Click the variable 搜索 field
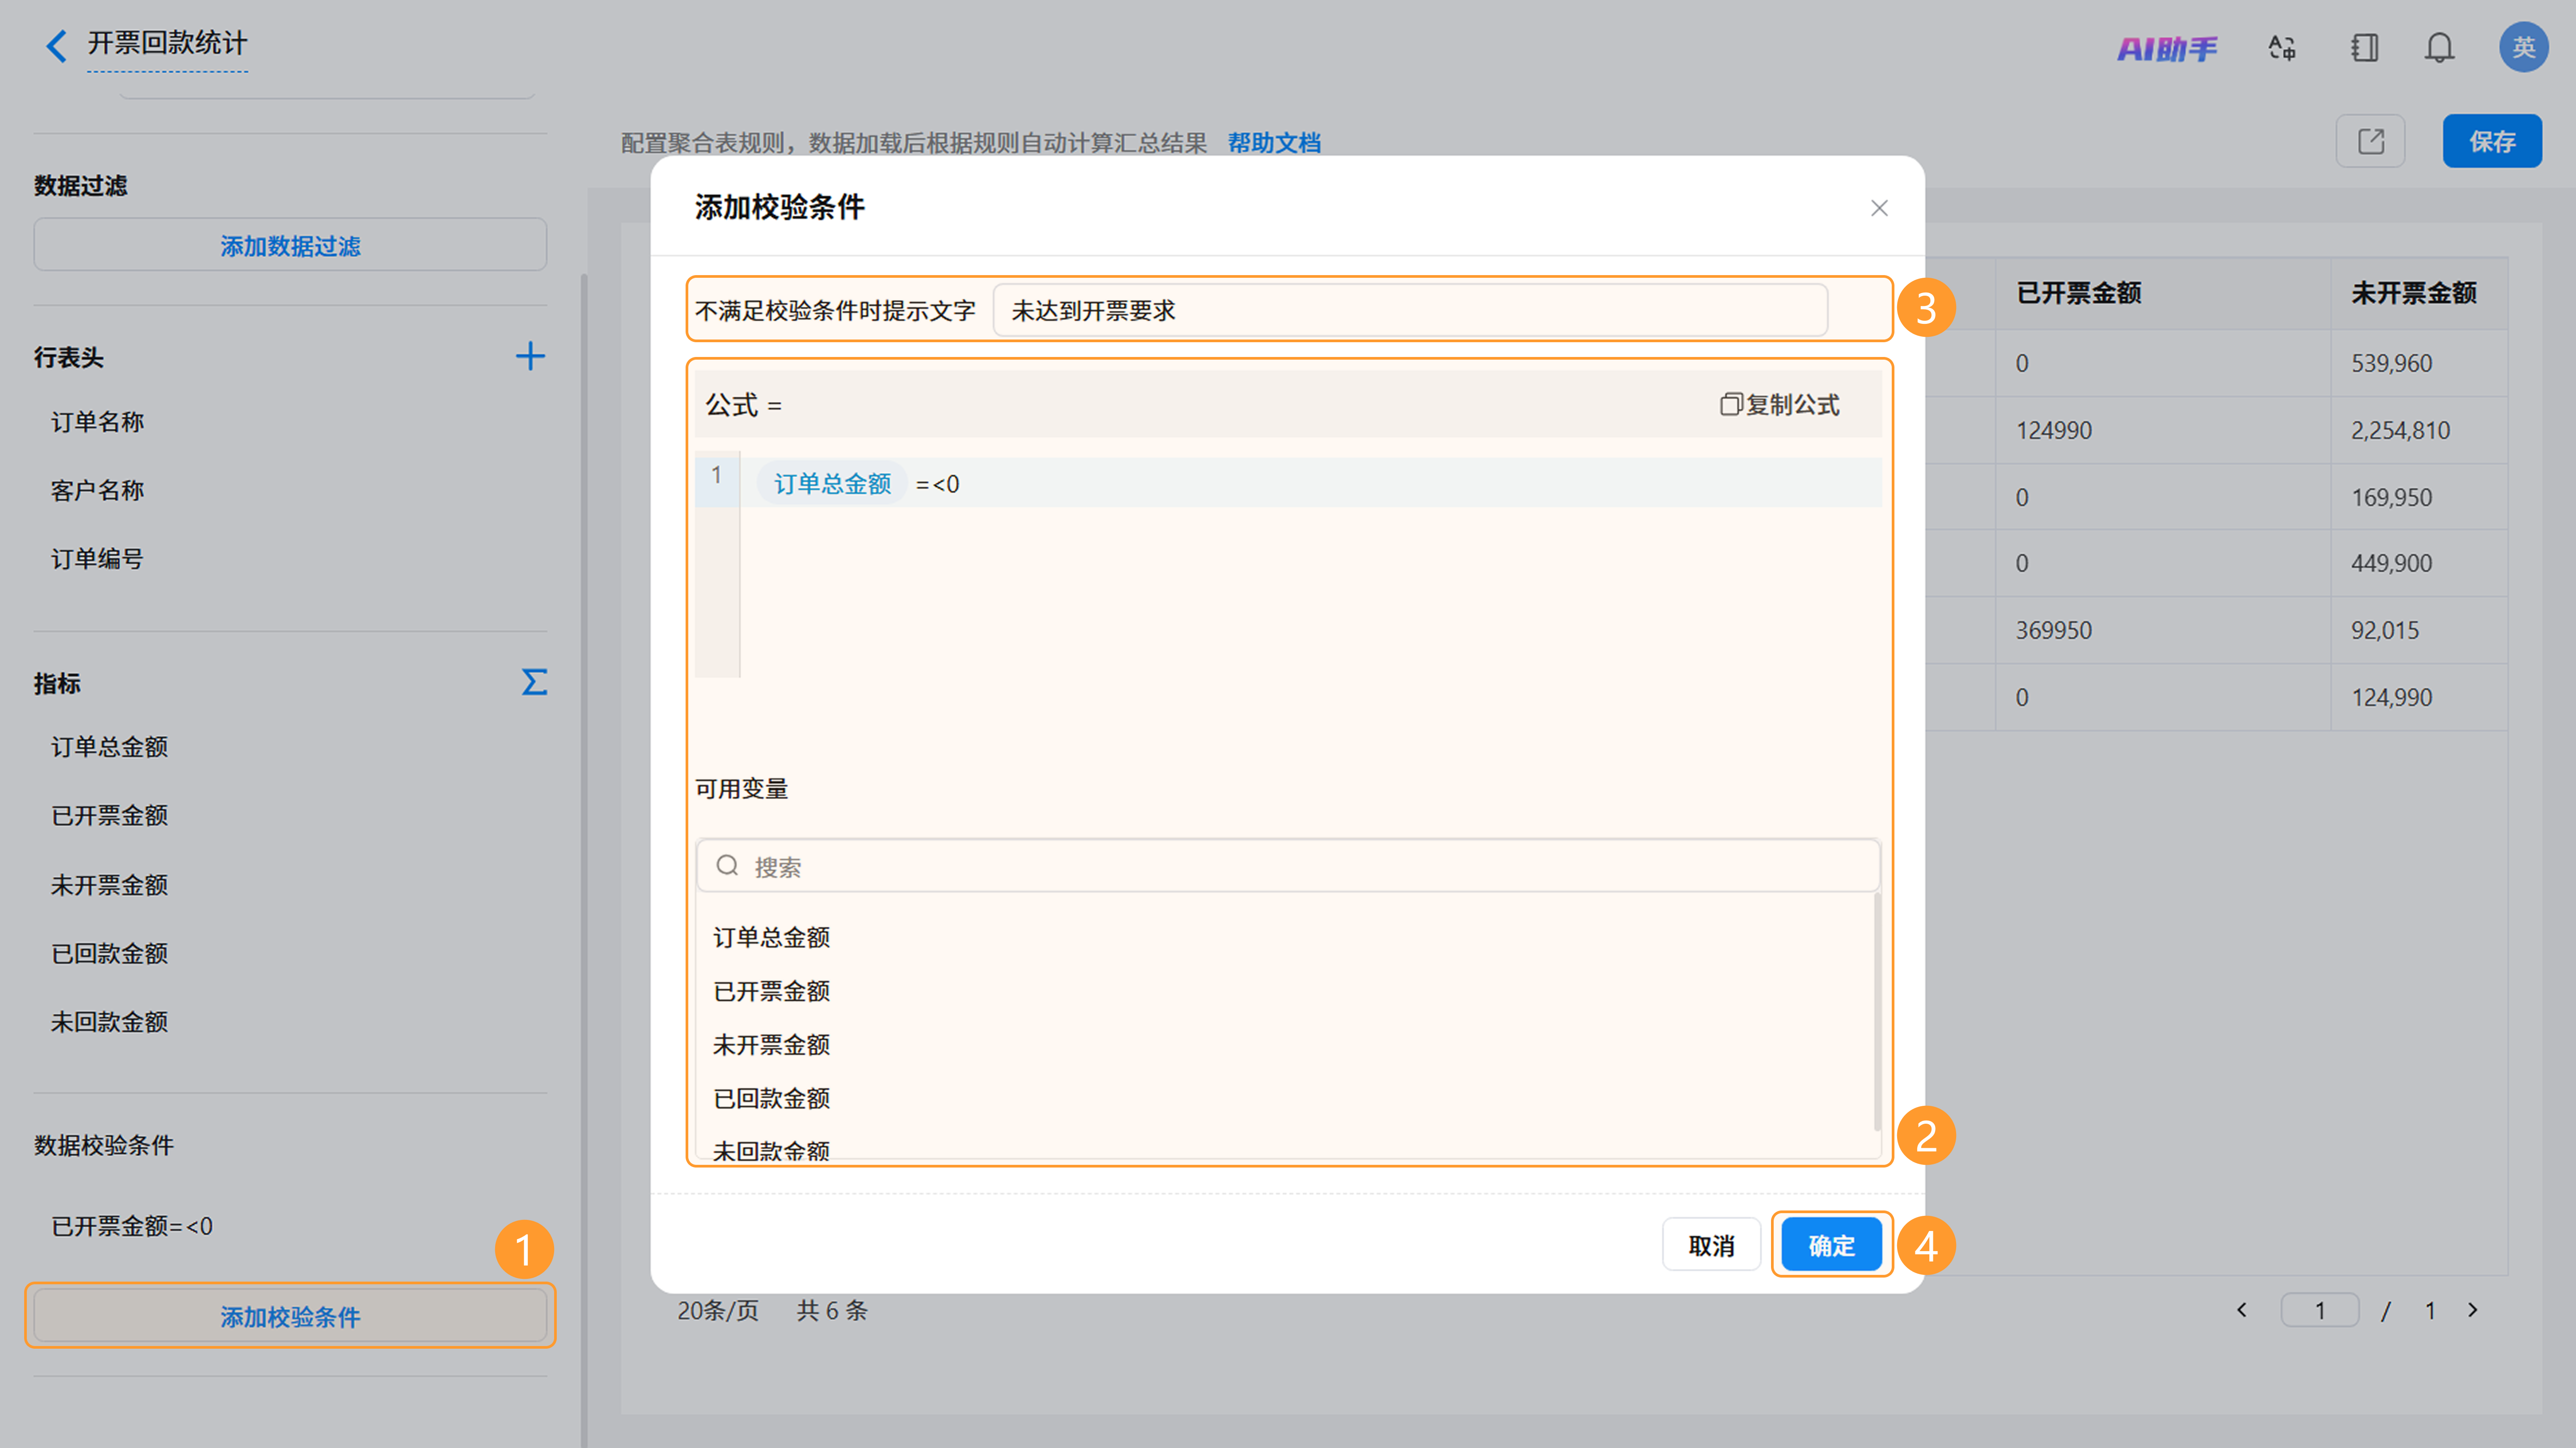 pos(1288,866)
